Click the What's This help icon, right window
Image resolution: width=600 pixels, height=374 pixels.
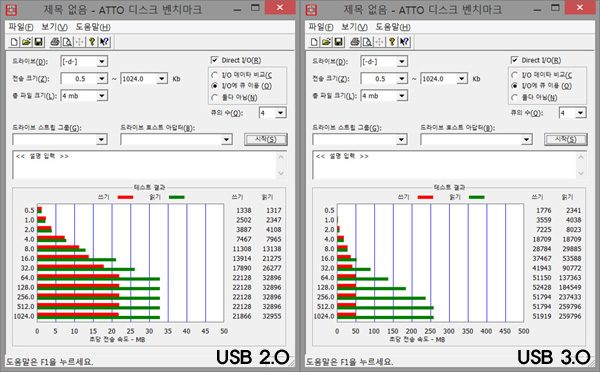click(x=404, y=42)
